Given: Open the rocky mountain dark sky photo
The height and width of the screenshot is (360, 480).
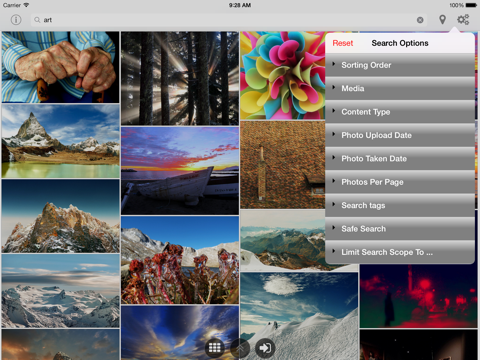Looking at the screenshot, I should pos(60,216).
